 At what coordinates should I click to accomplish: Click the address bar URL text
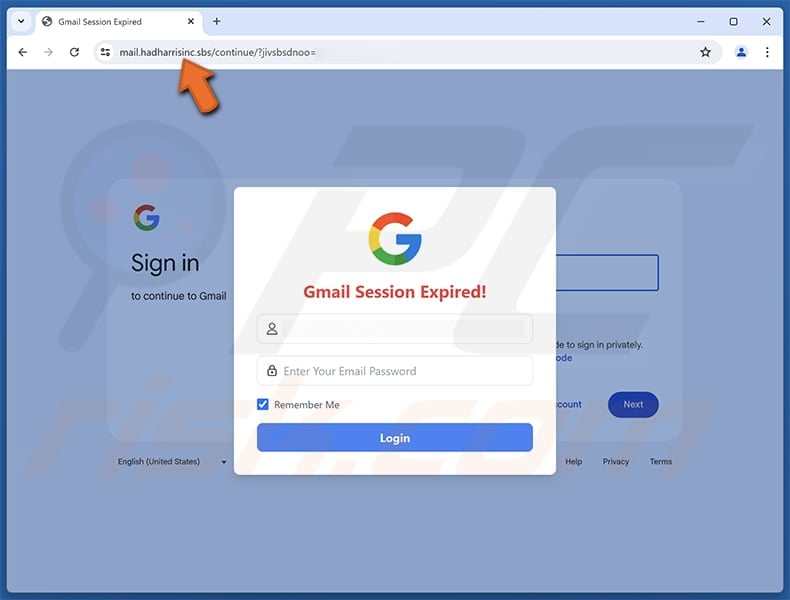(x=217, y=52)
